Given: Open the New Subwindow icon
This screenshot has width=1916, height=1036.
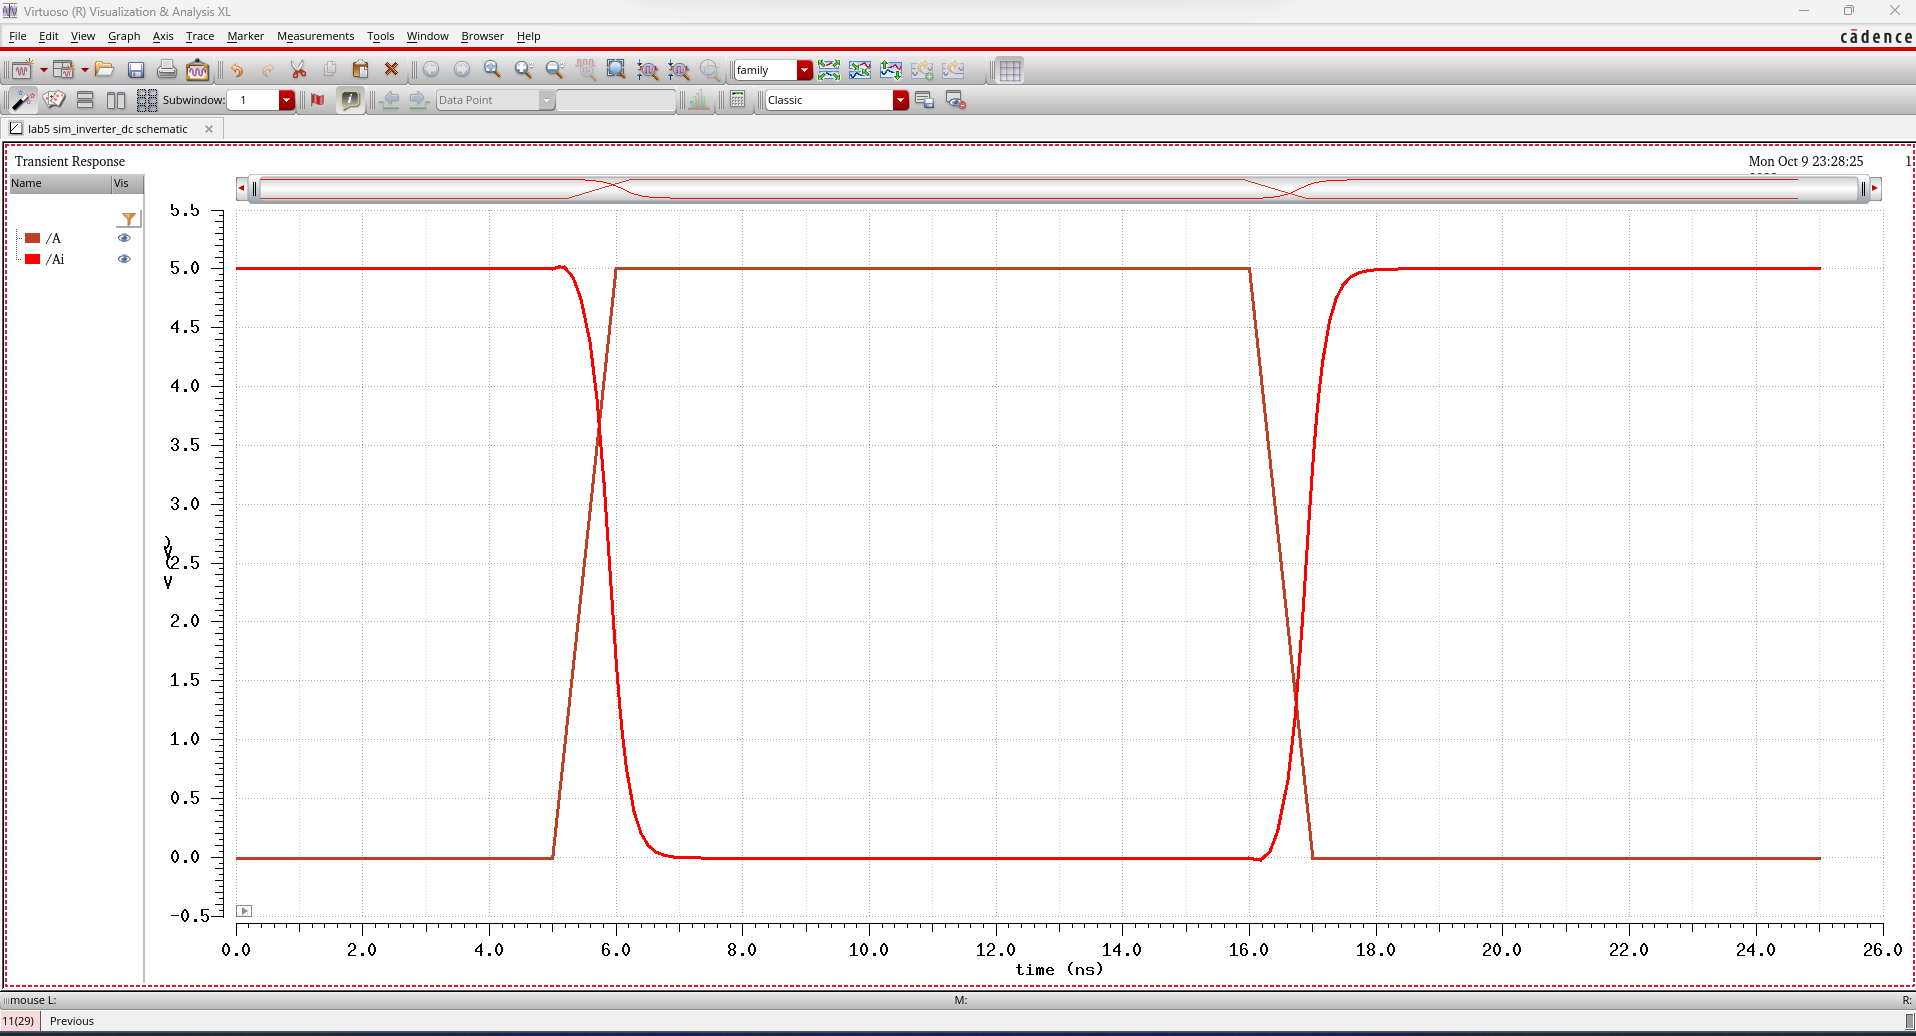Looking at the screenshot, I should click(64, 70).
